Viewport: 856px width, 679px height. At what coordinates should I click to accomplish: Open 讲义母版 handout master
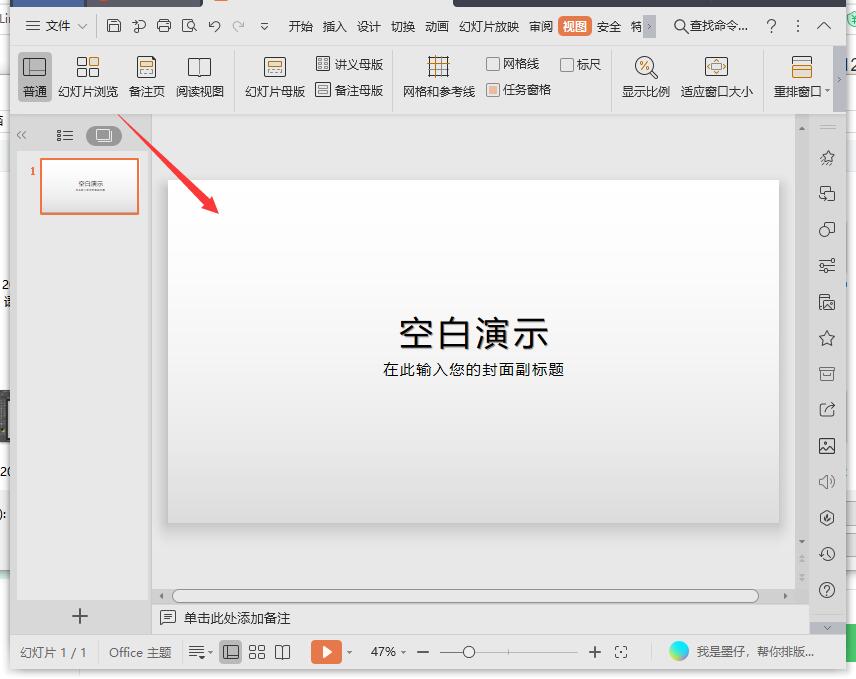(349, 64)
